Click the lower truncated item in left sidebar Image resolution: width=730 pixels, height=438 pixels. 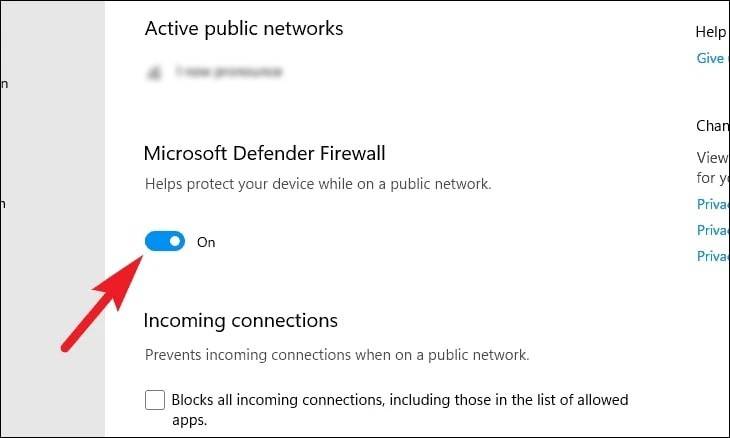tap(4, 203)
